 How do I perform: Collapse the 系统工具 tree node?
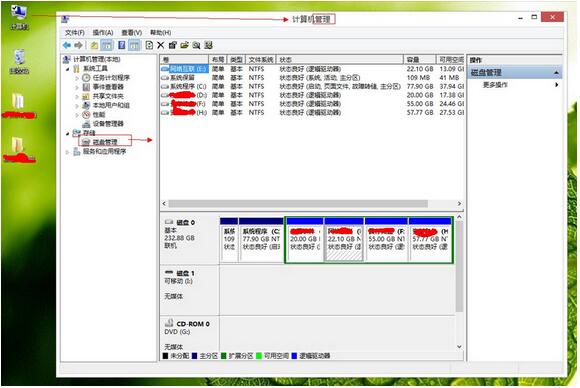(68, 69)
